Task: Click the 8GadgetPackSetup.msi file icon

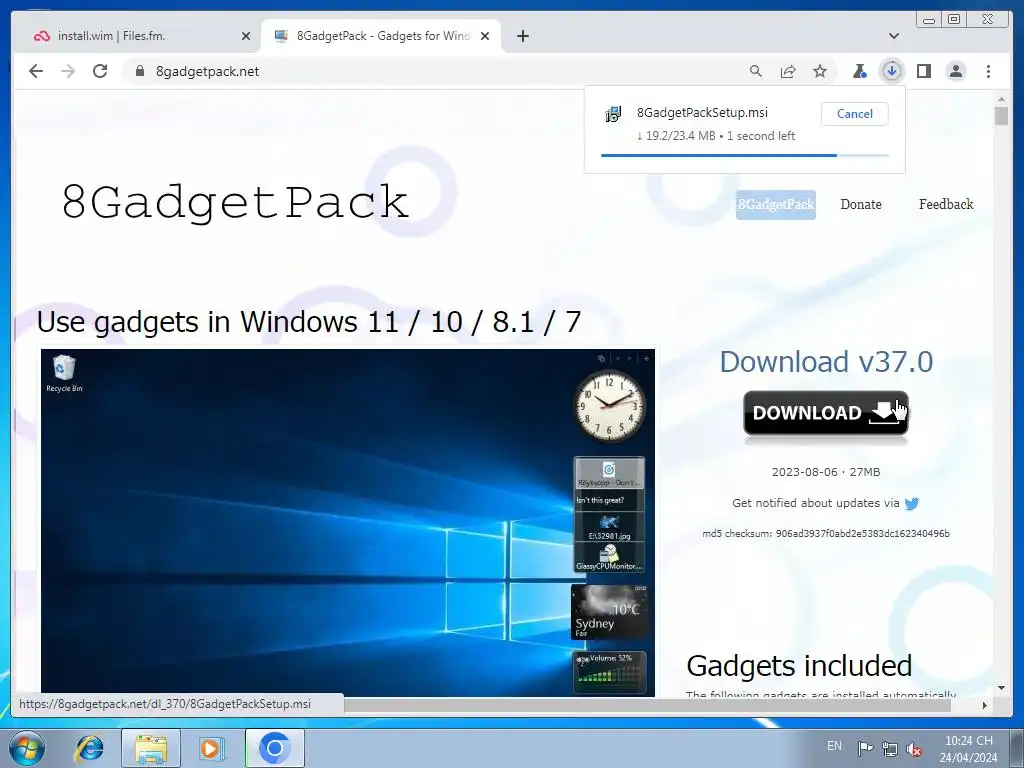Action: point(613,115)
